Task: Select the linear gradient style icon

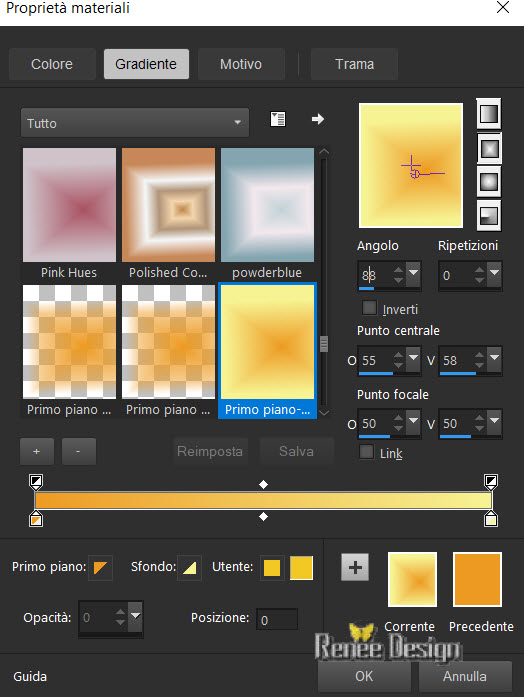Action: [488, 113]
